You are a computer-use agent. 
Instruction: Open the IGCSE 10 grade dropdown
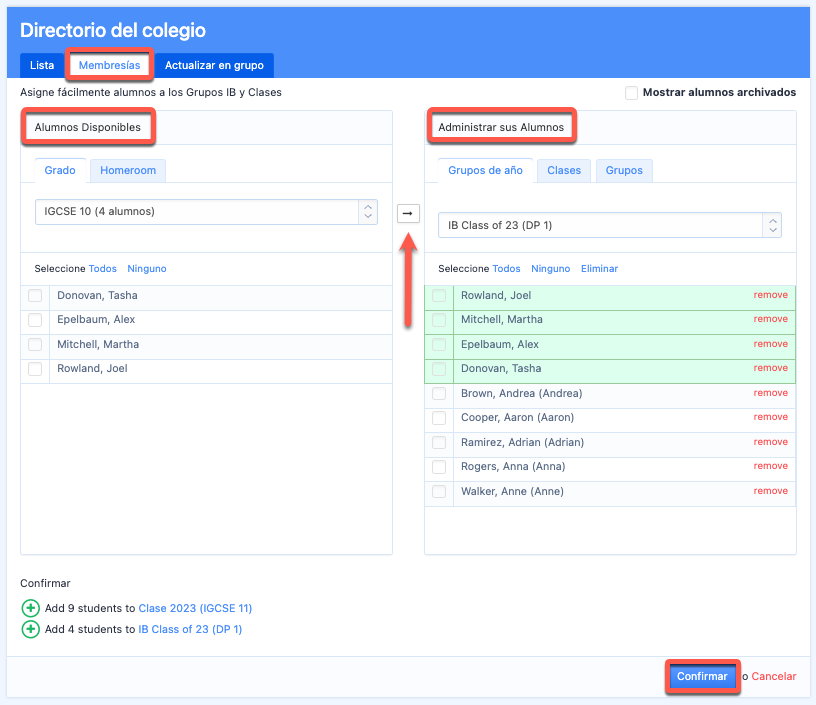205,212
